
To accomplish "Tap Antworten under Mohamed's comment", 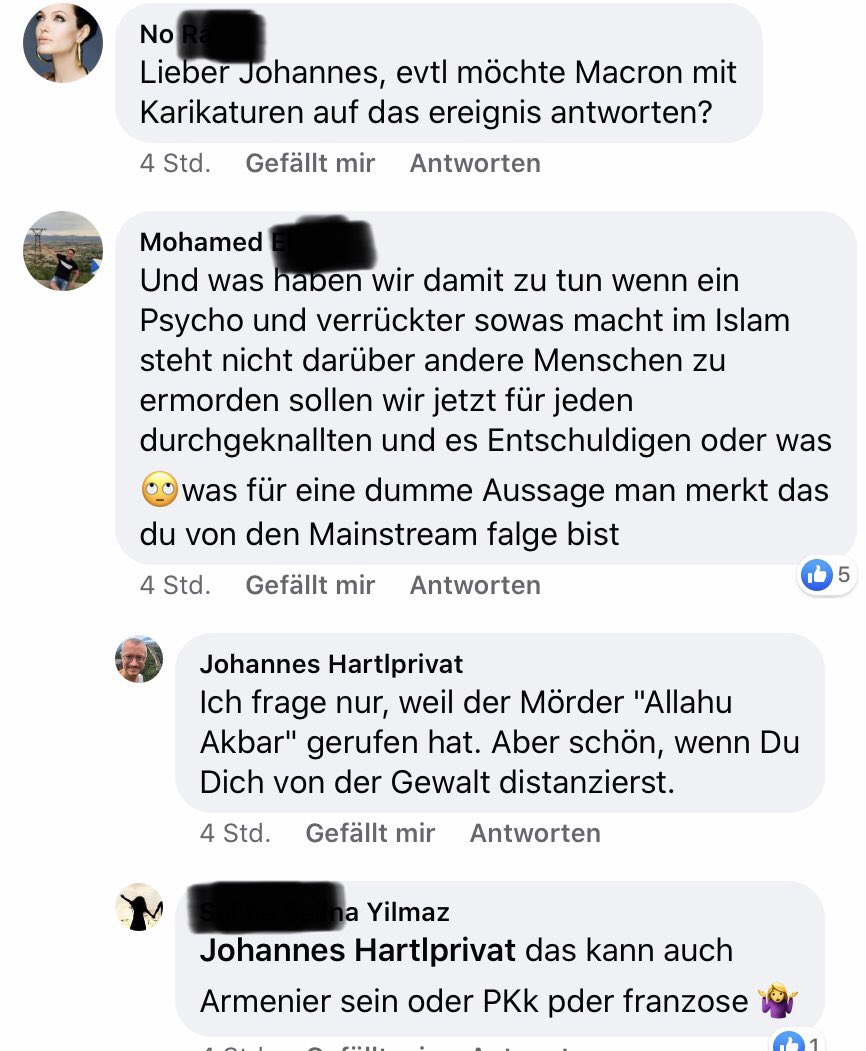I will coord(475,585).
